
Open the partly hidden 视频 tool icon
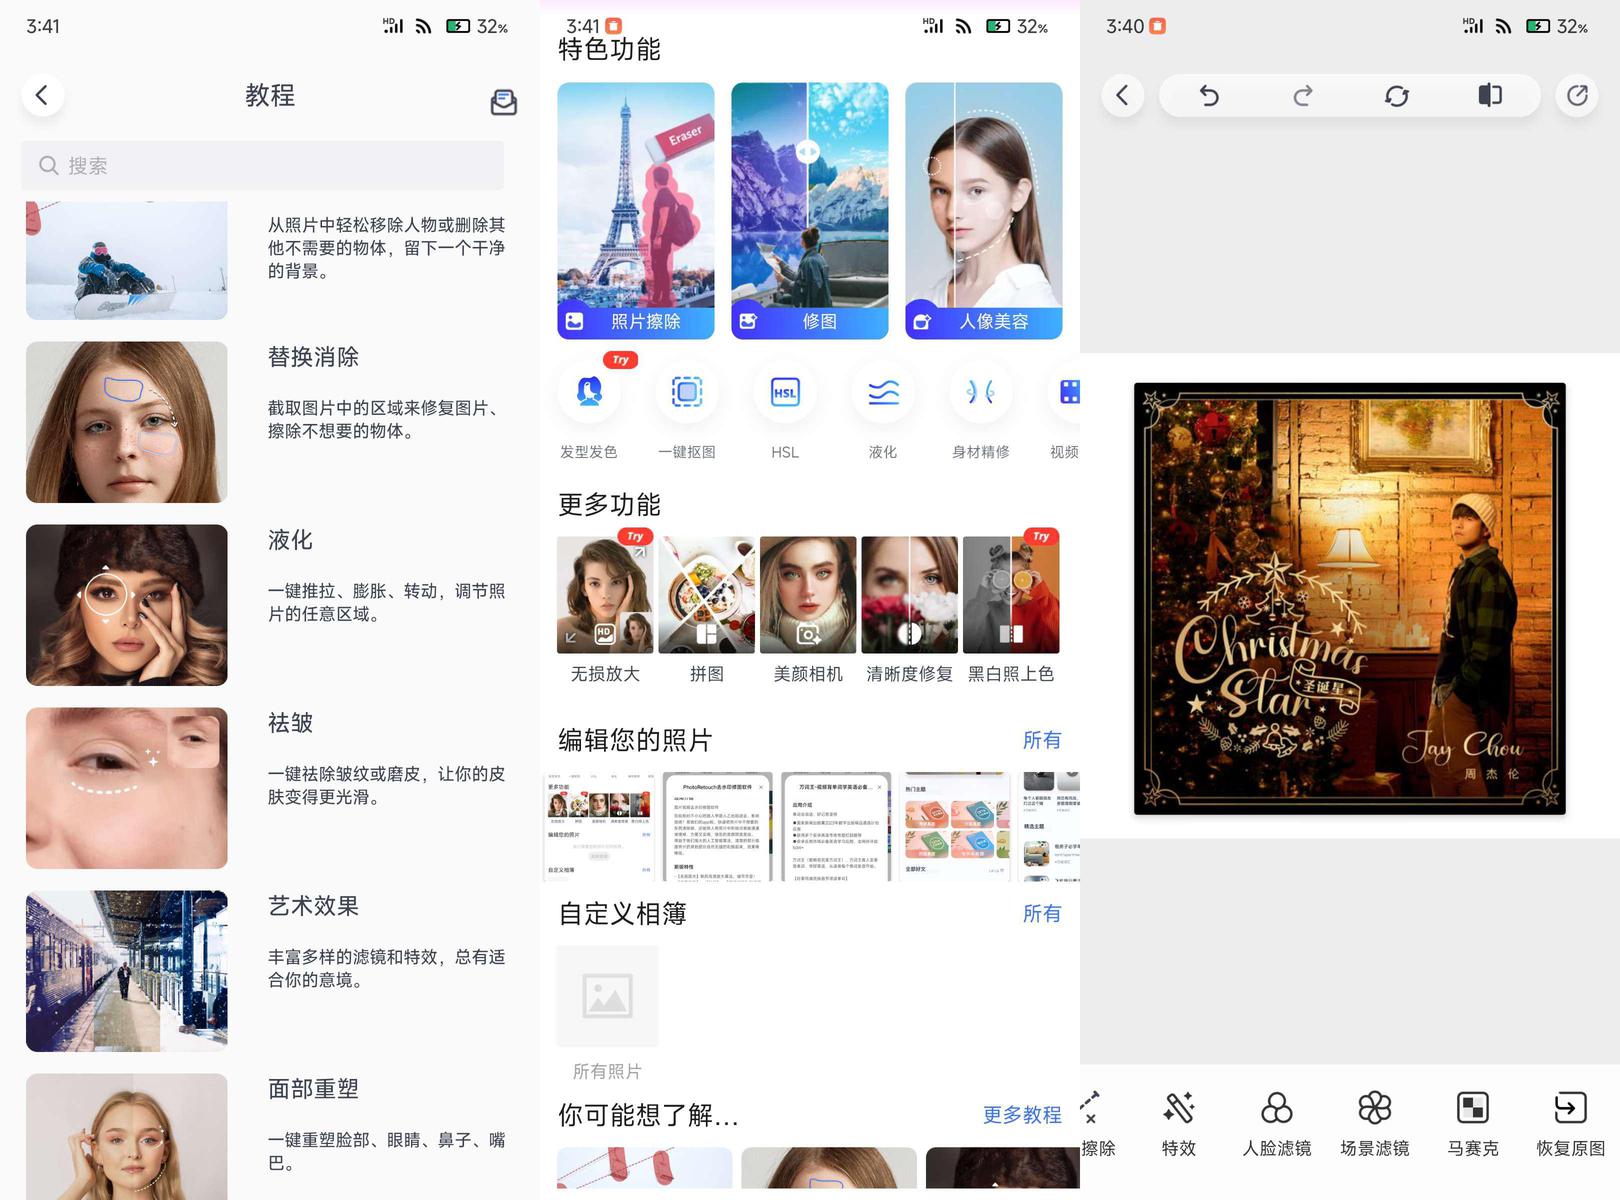(1064, 392)
